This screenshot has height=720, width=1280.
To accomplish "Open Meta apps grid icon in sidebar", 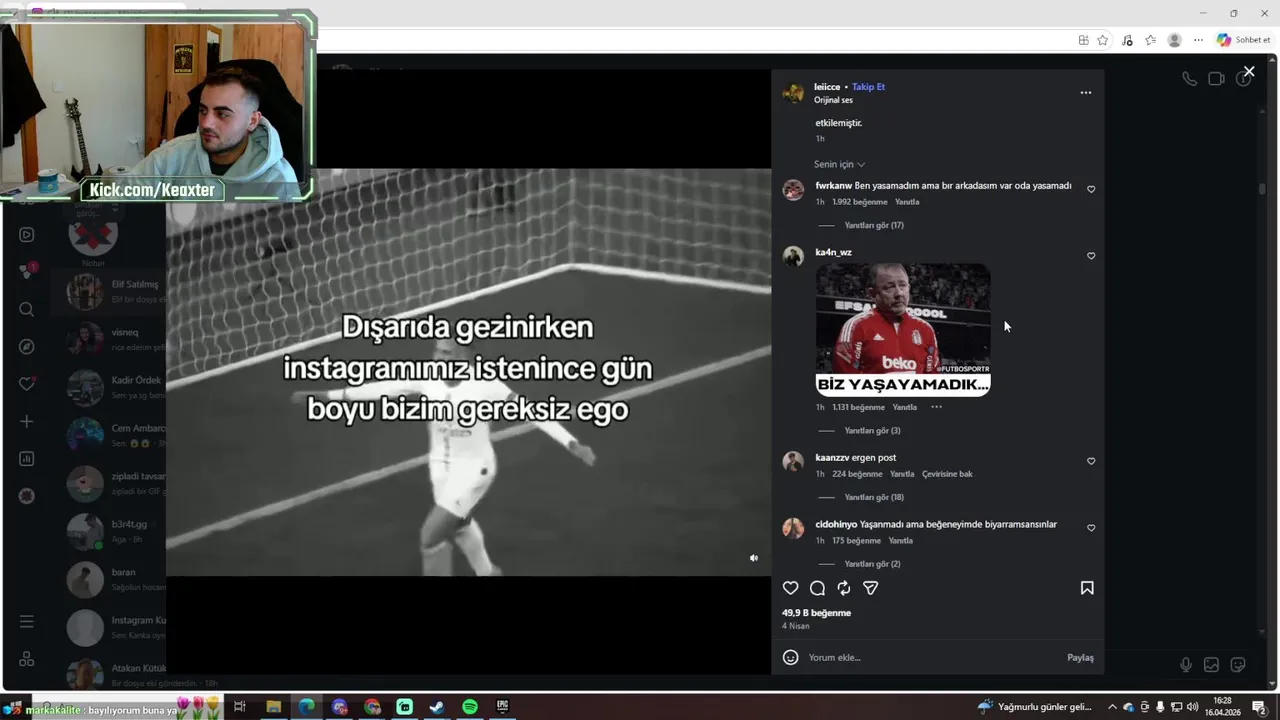I will pyautogui.click(x=27, y=659).
